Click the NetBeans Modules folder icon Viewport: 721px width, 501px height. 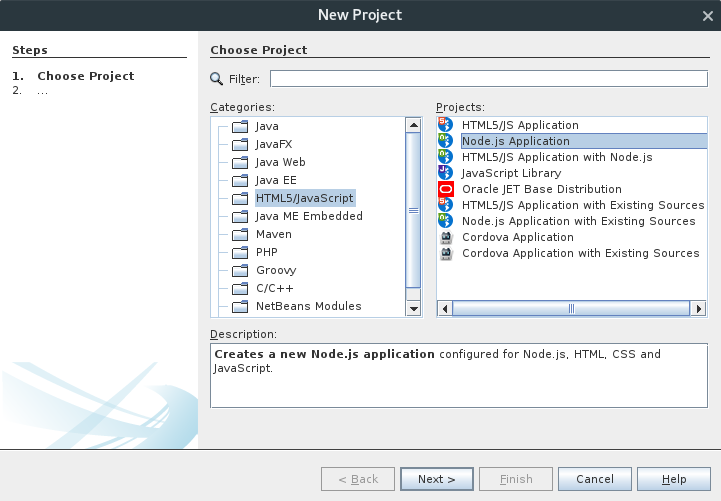click(240, 306)
